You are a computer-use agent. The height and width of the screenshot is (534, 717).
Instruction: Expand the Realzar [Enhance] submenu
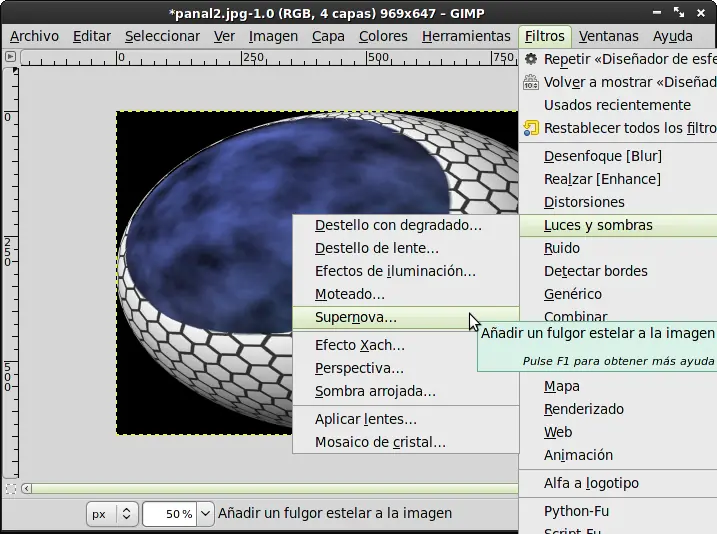[618, 179]
